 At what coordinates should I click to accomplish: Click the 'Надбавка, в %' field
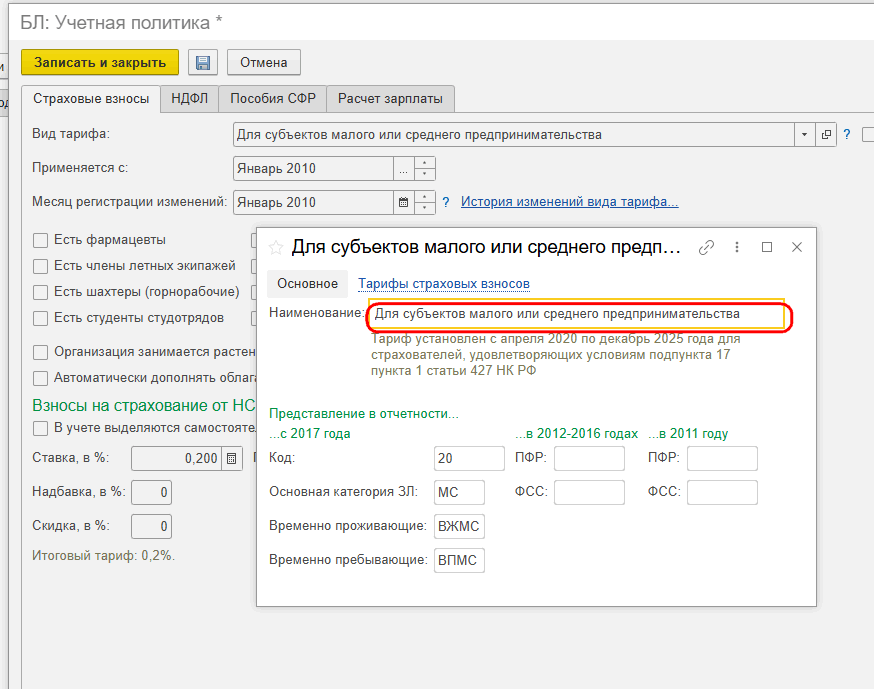(152, 492)
